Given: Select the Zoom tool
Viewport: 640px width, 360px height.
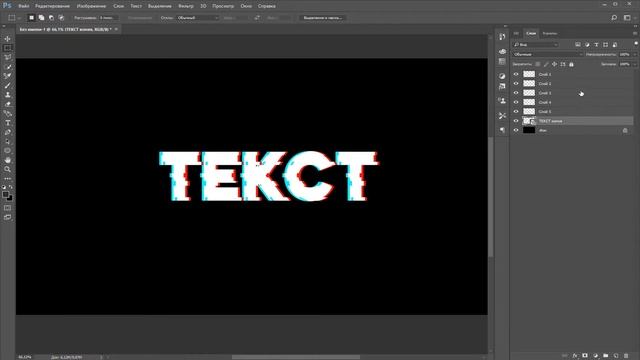Looking at the screenshot, I should (7, 169).
